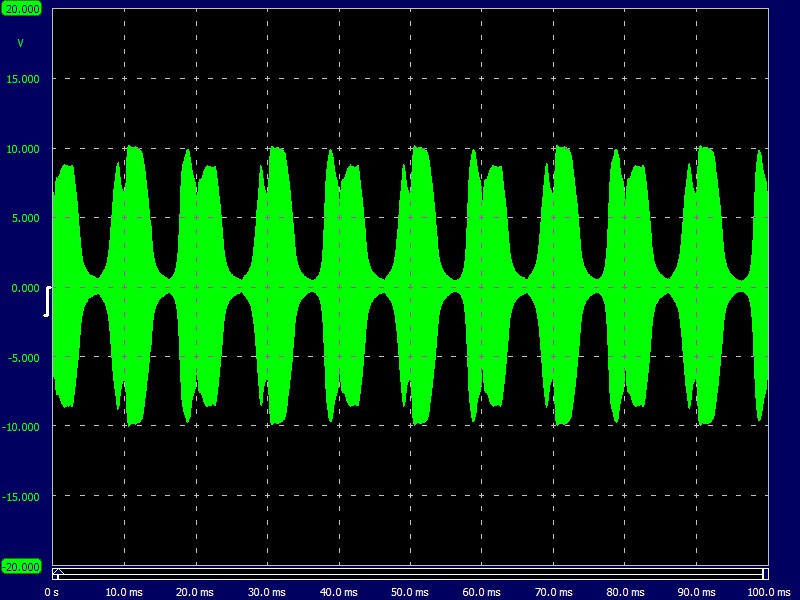This screenshot has height=600, width=800.
Task: Click the 5.000 voltage axis label
Action: pos(26,218)
